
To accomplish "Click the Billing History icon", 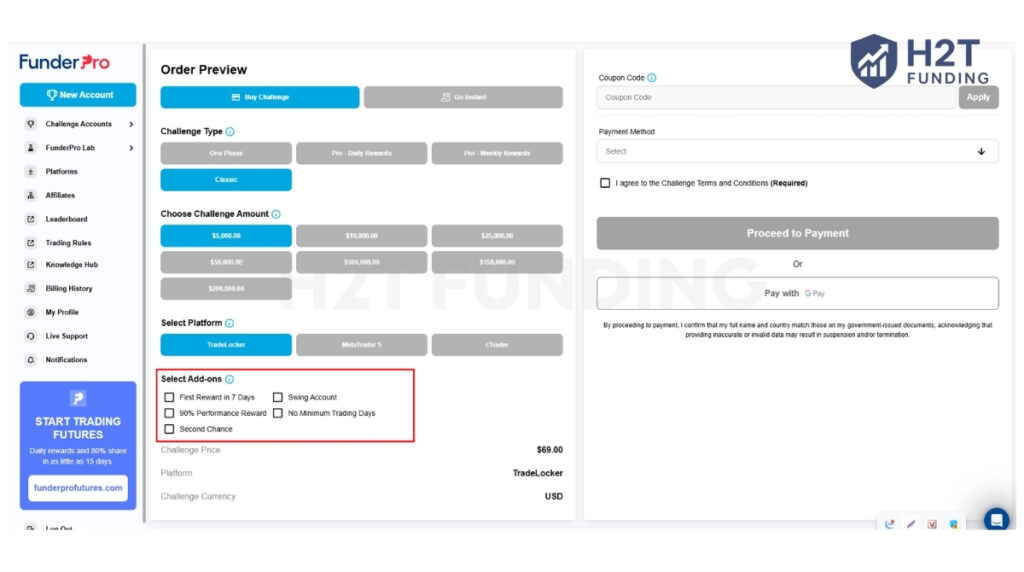I will 31,289.
